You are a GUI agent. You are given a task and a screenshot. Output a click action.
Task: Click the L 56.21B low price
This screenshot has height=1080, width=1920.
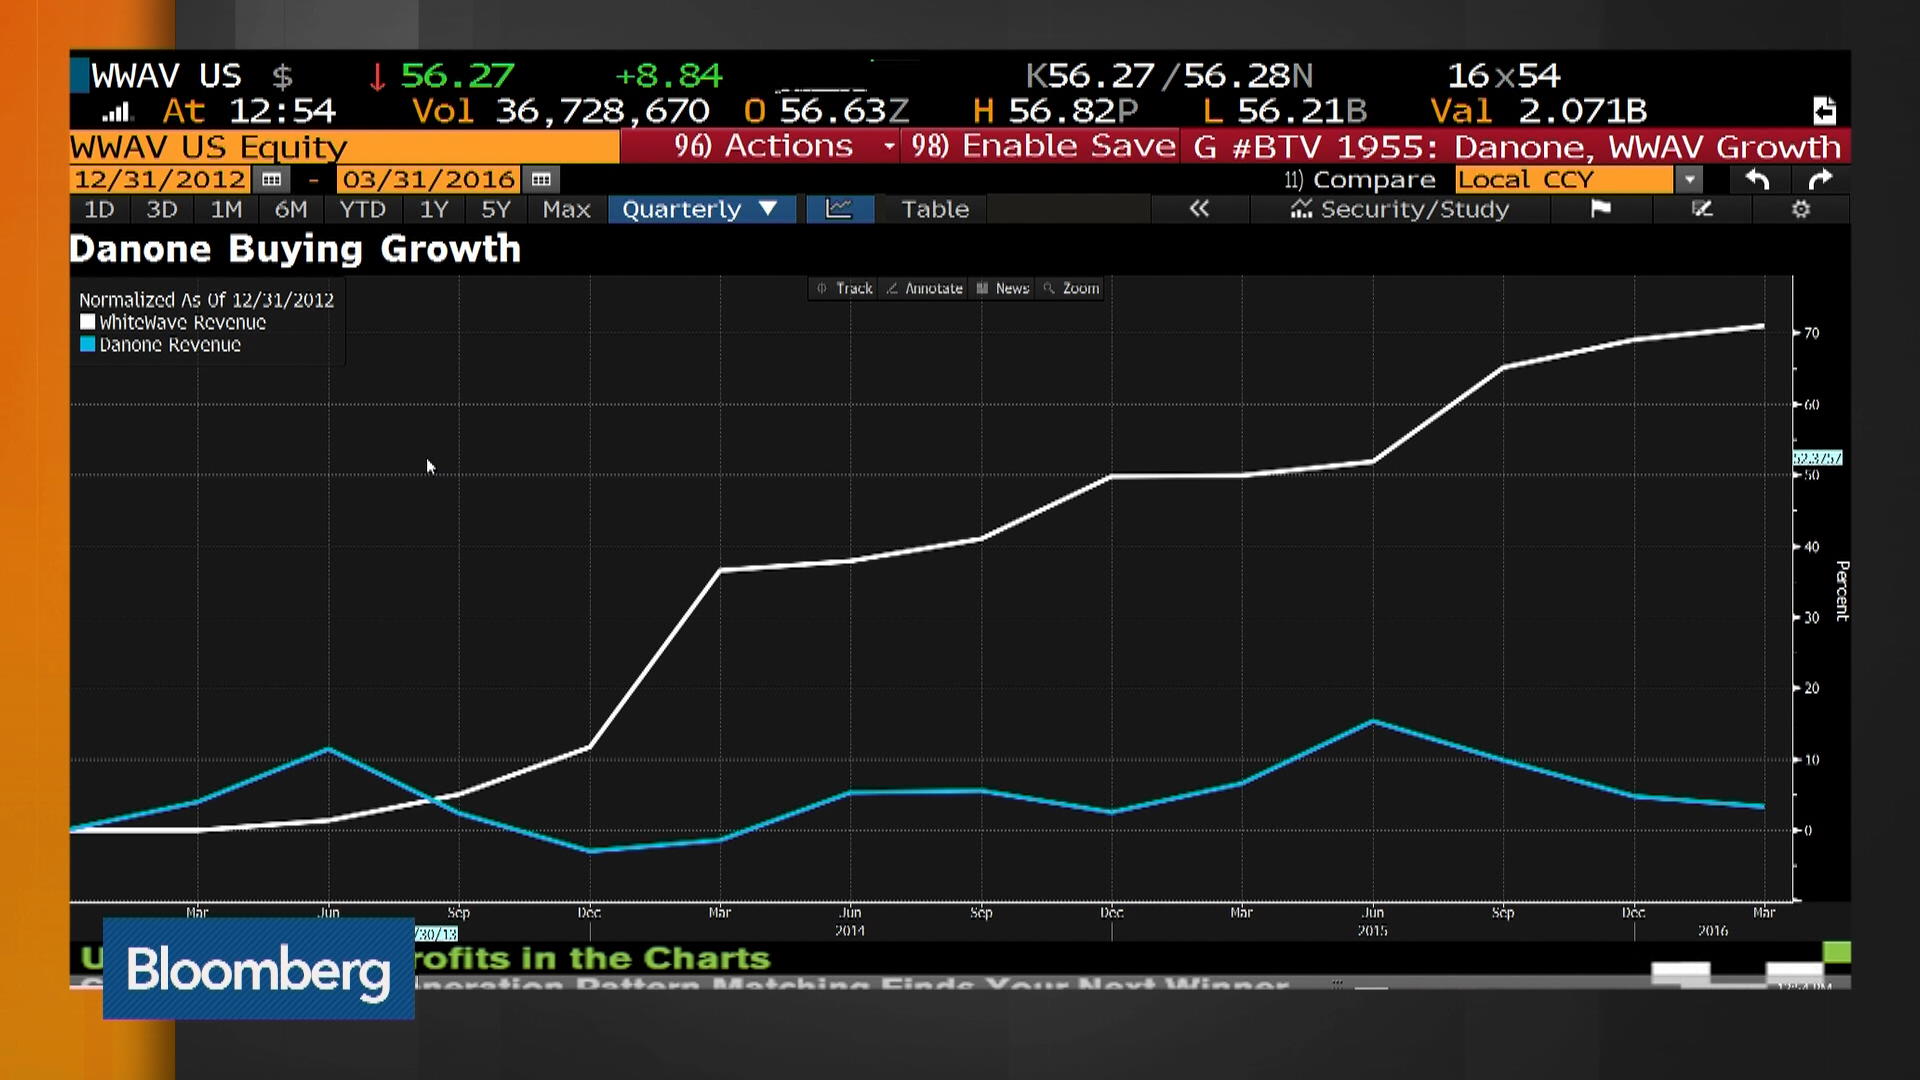tap(1284, 111)
